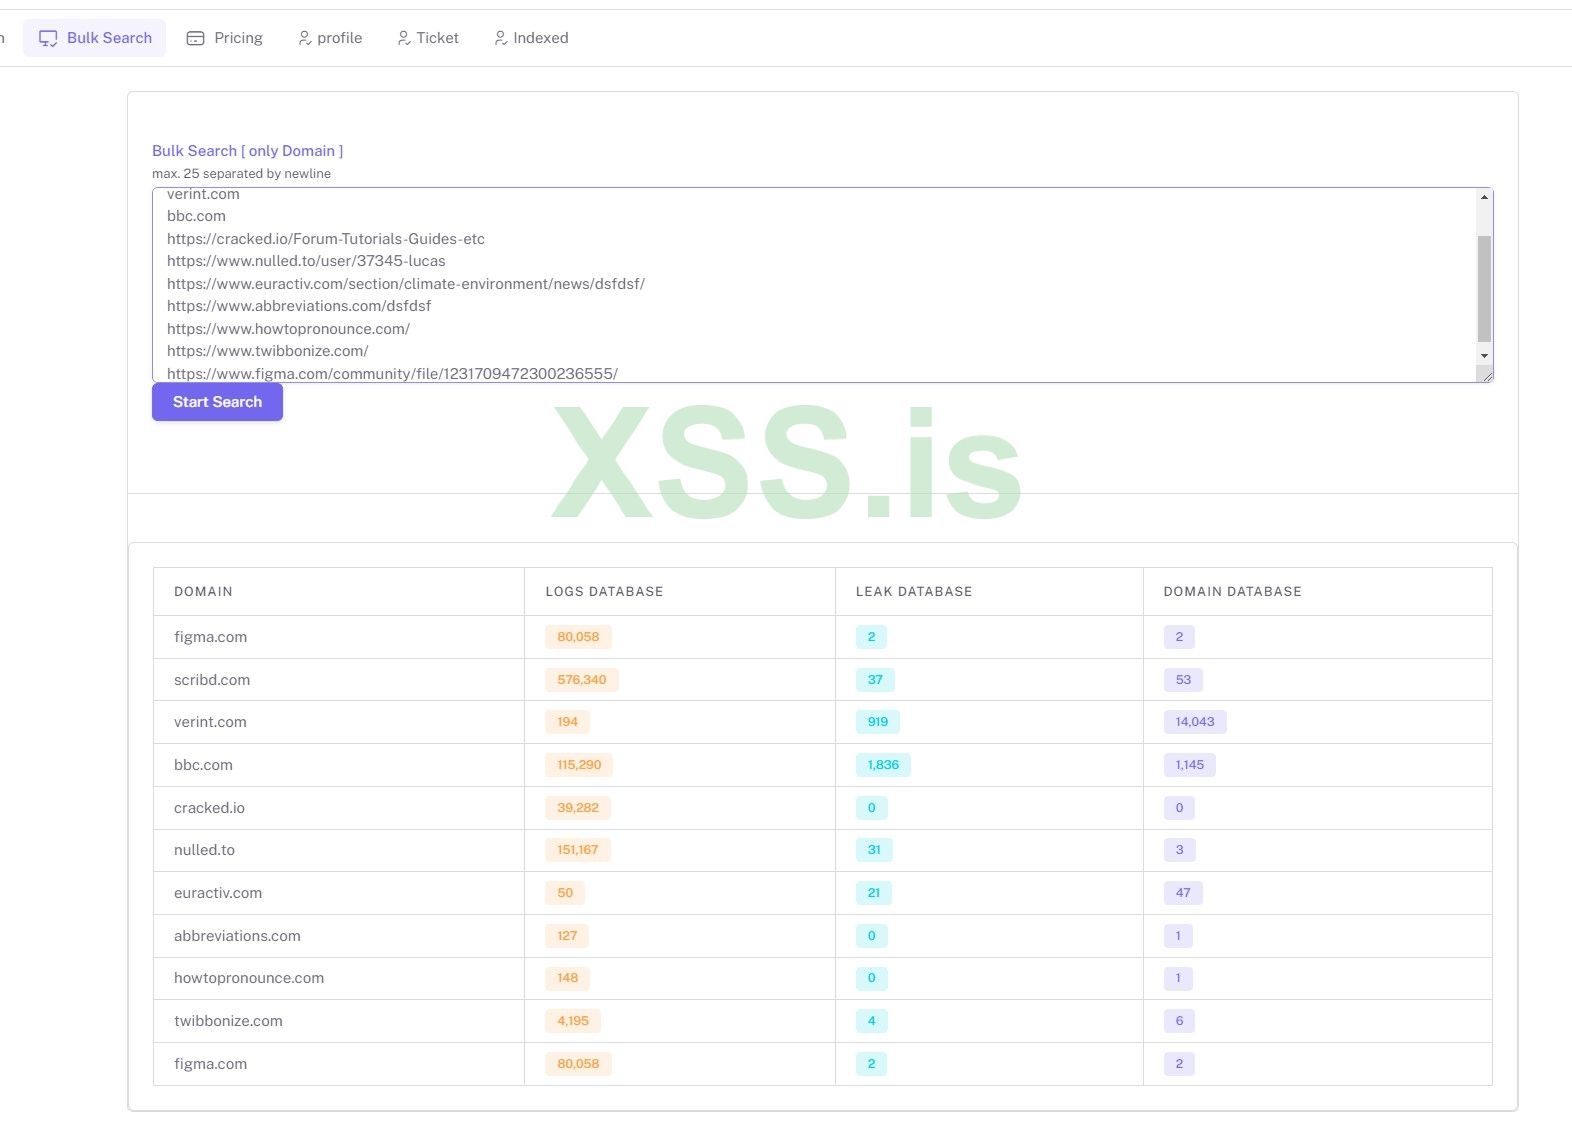The height and width of the screenshot is (1127, 1572).
Task: Open the Bulk Search tab
Action: [x=95, y=38]
